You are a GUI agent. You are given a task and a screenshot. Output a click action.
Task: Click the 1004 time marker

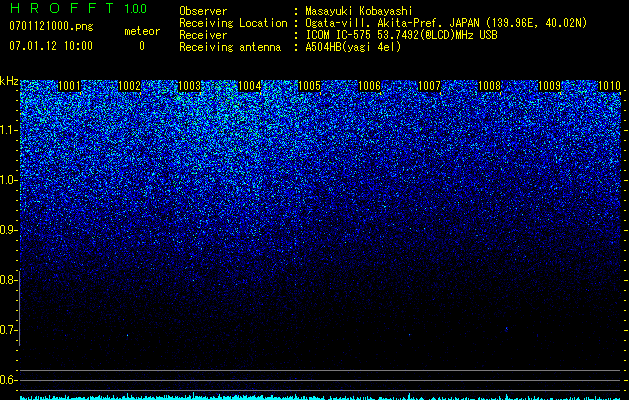click(x=249, y=86)
